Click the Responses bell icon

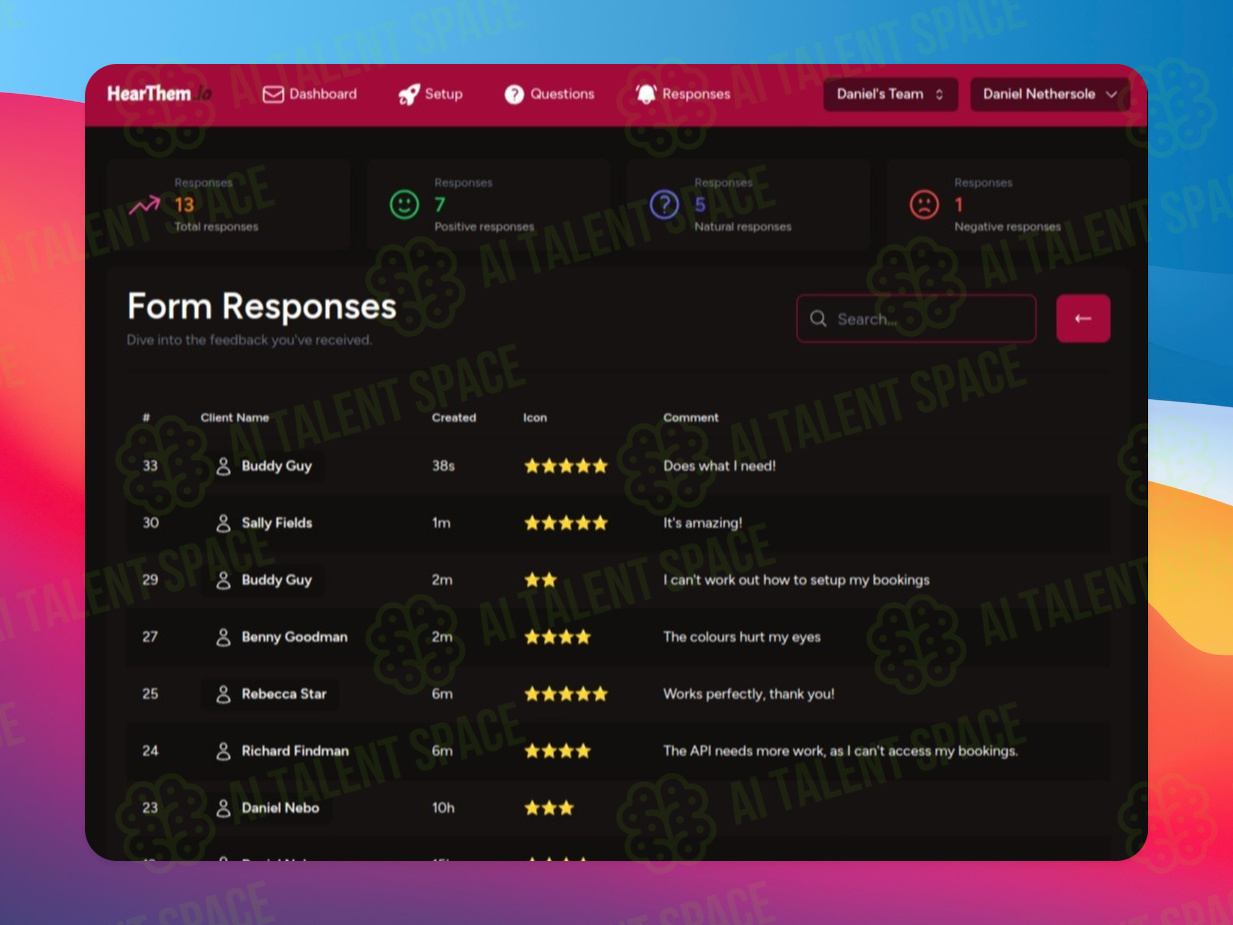coord(646,94)
